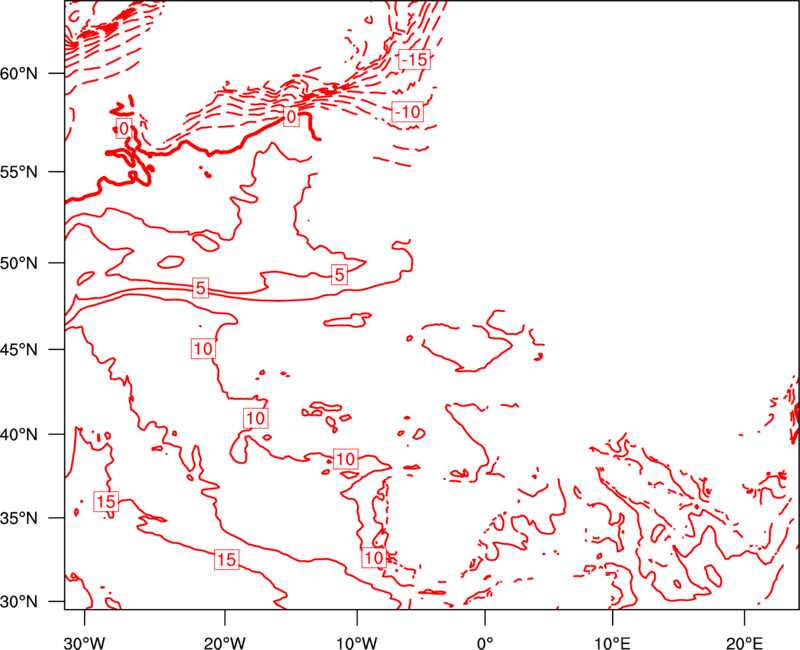800x650 pixels.
Task: Click the 60°N latitude axis label
Action: [x=19, y=73]
